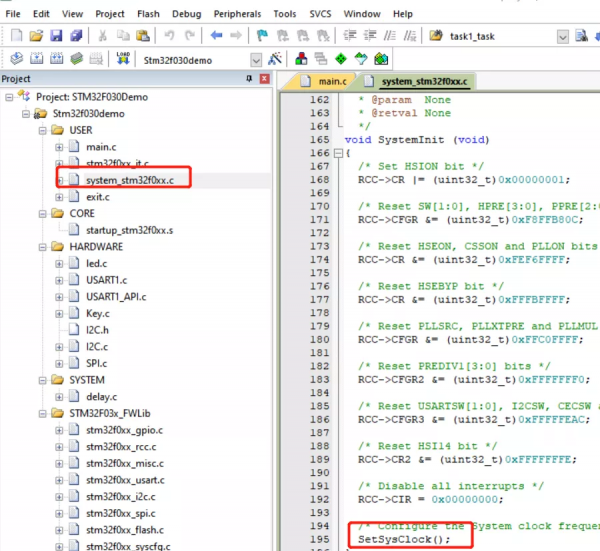Click the Cut scissors icon
This screenshot has height=551, width=600.
104,35
